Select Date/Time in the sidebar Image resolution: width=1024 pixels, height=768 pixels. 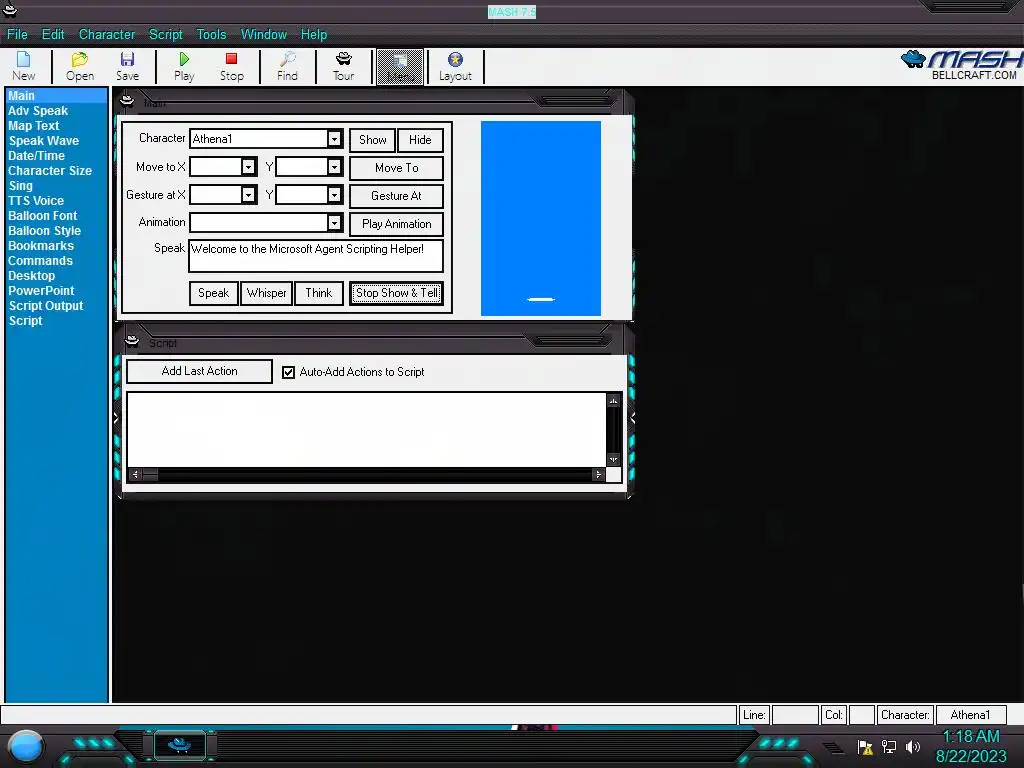(37, 156)
